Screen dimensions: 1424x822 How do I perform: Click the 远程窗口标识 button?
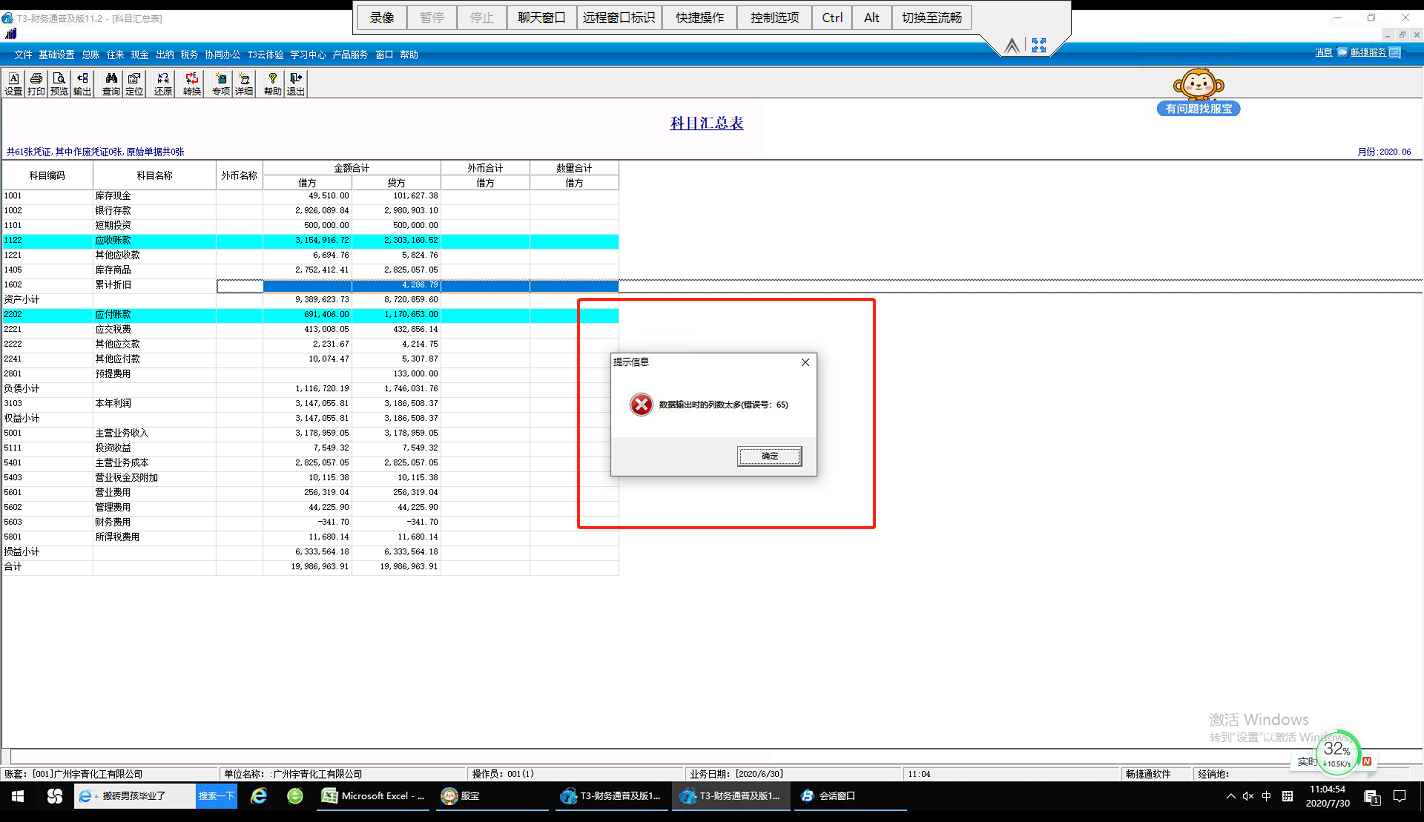(x=619, y=17)
